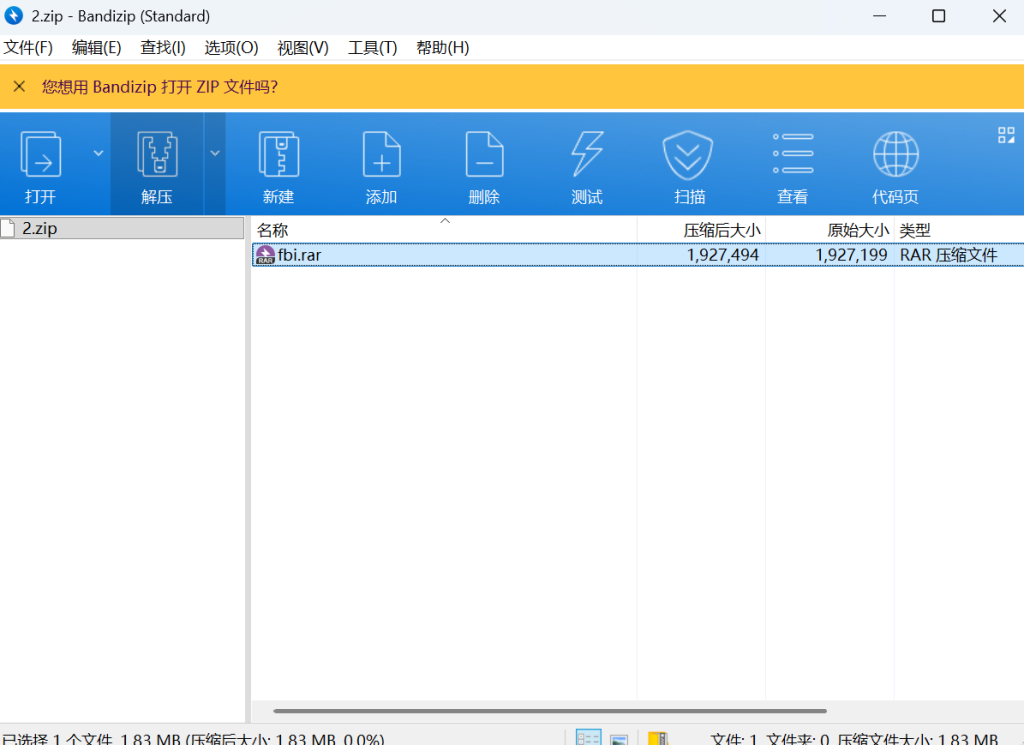The image size is (1024, 745).
Task: Click the Open (打开) toolbar icon
Action: (41, 156)
